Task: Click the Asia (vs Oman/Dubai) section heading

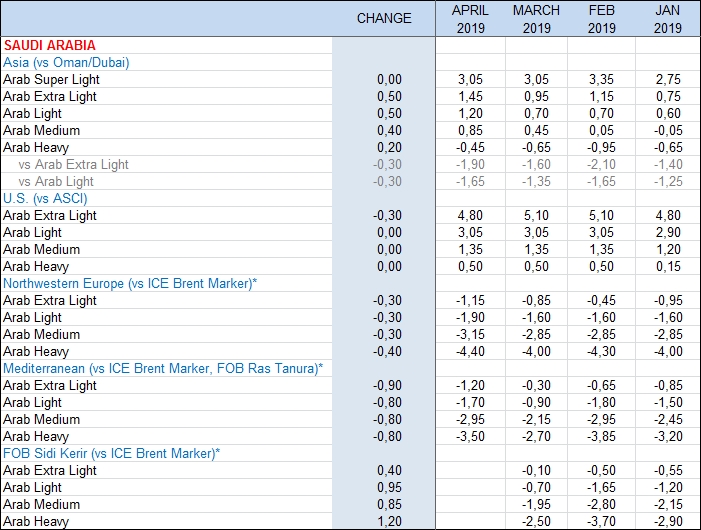Action: tap(66, 62)
